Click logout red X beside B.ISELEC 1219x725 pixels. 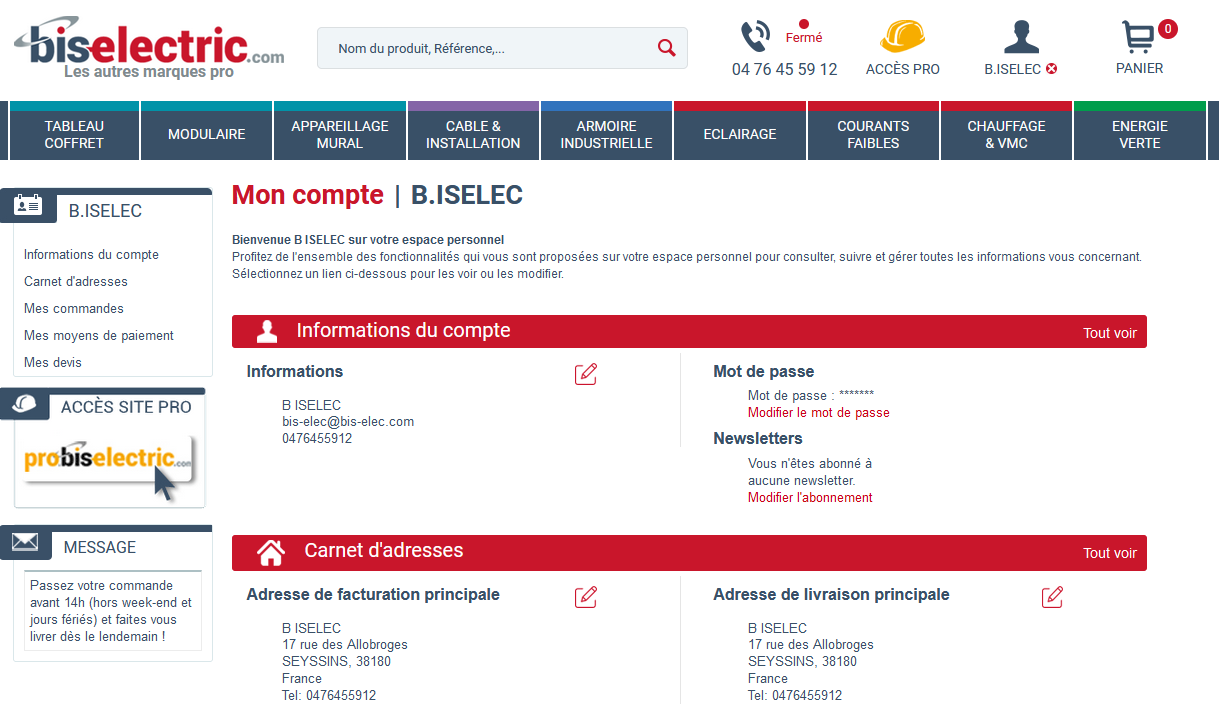[x=1051, y=69]
